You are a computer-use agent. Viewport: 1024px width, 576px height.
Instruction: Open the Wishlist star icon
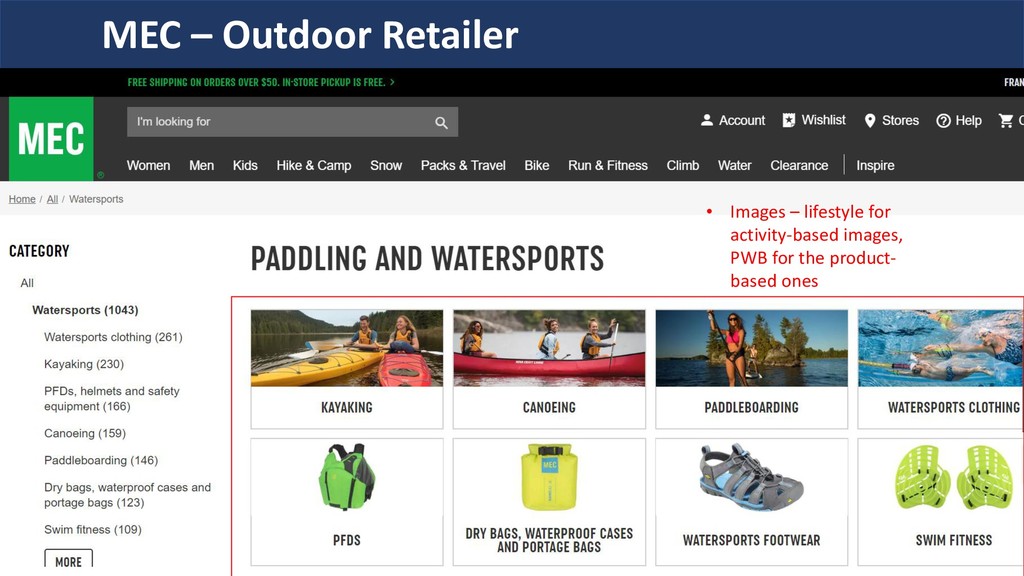pyautogui.click(x=789, y=120)
